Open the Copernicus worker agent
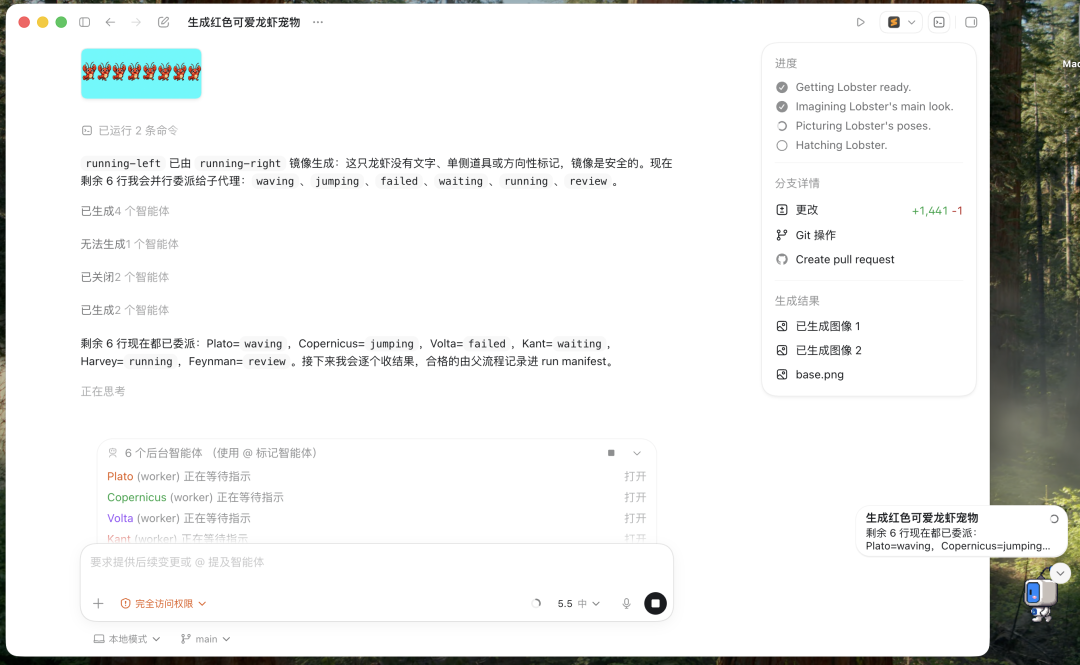 (x=635, y=497)
